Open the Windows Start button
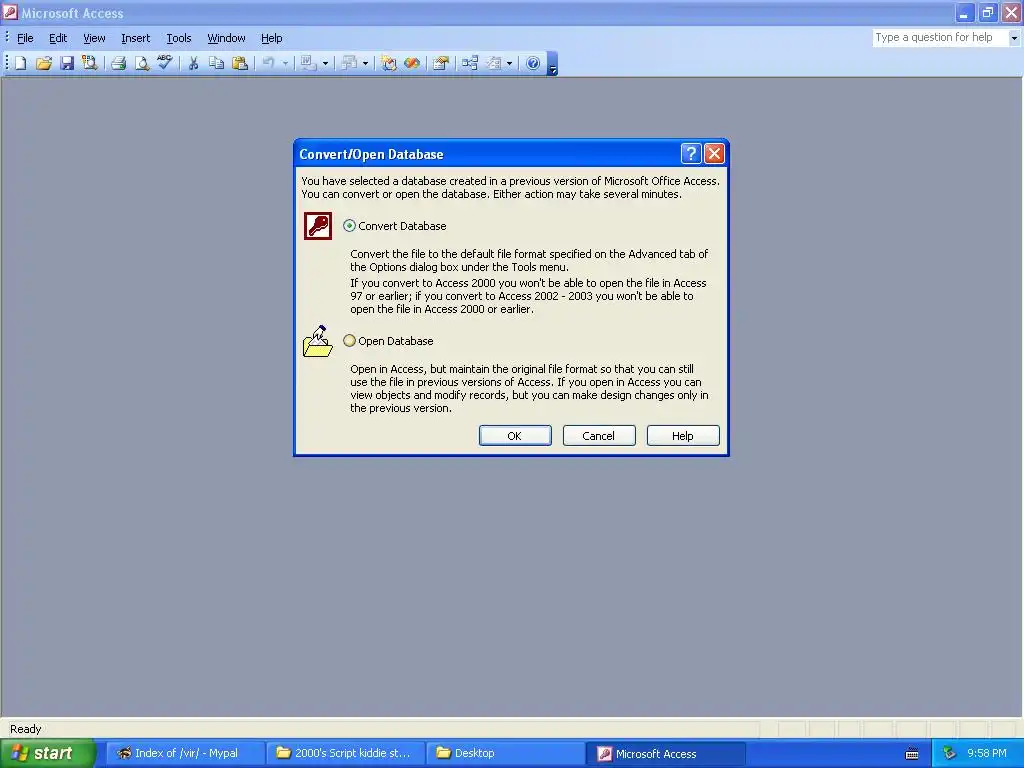1024x768 pixels. point(48,753)
